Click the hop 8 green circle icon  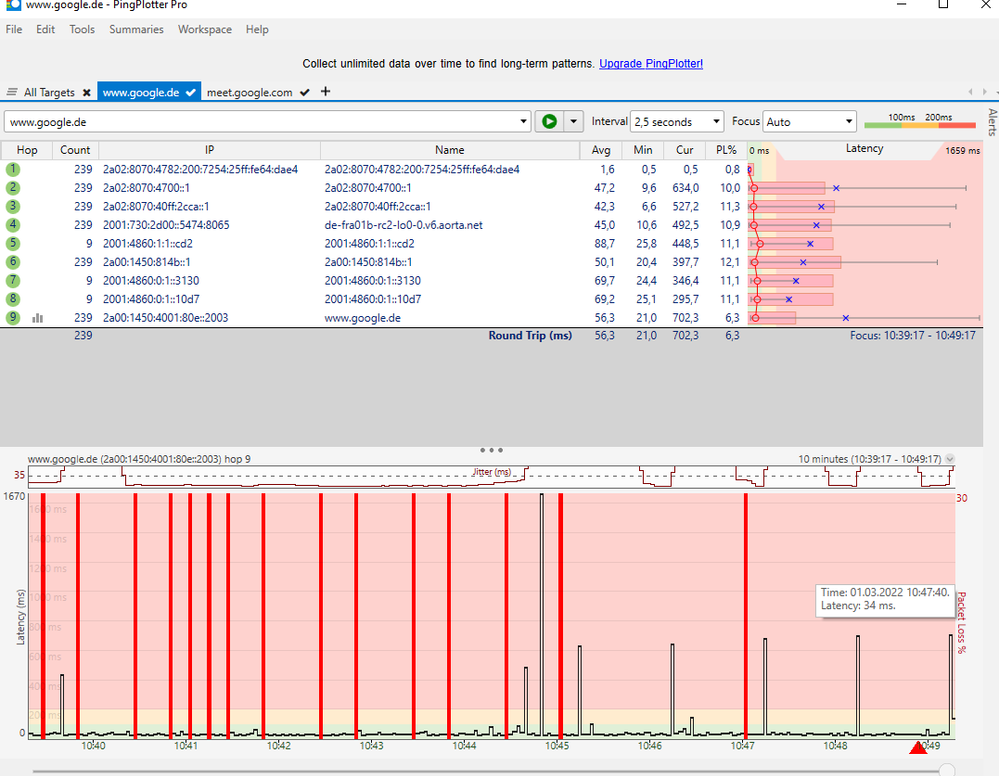(13, 299)
